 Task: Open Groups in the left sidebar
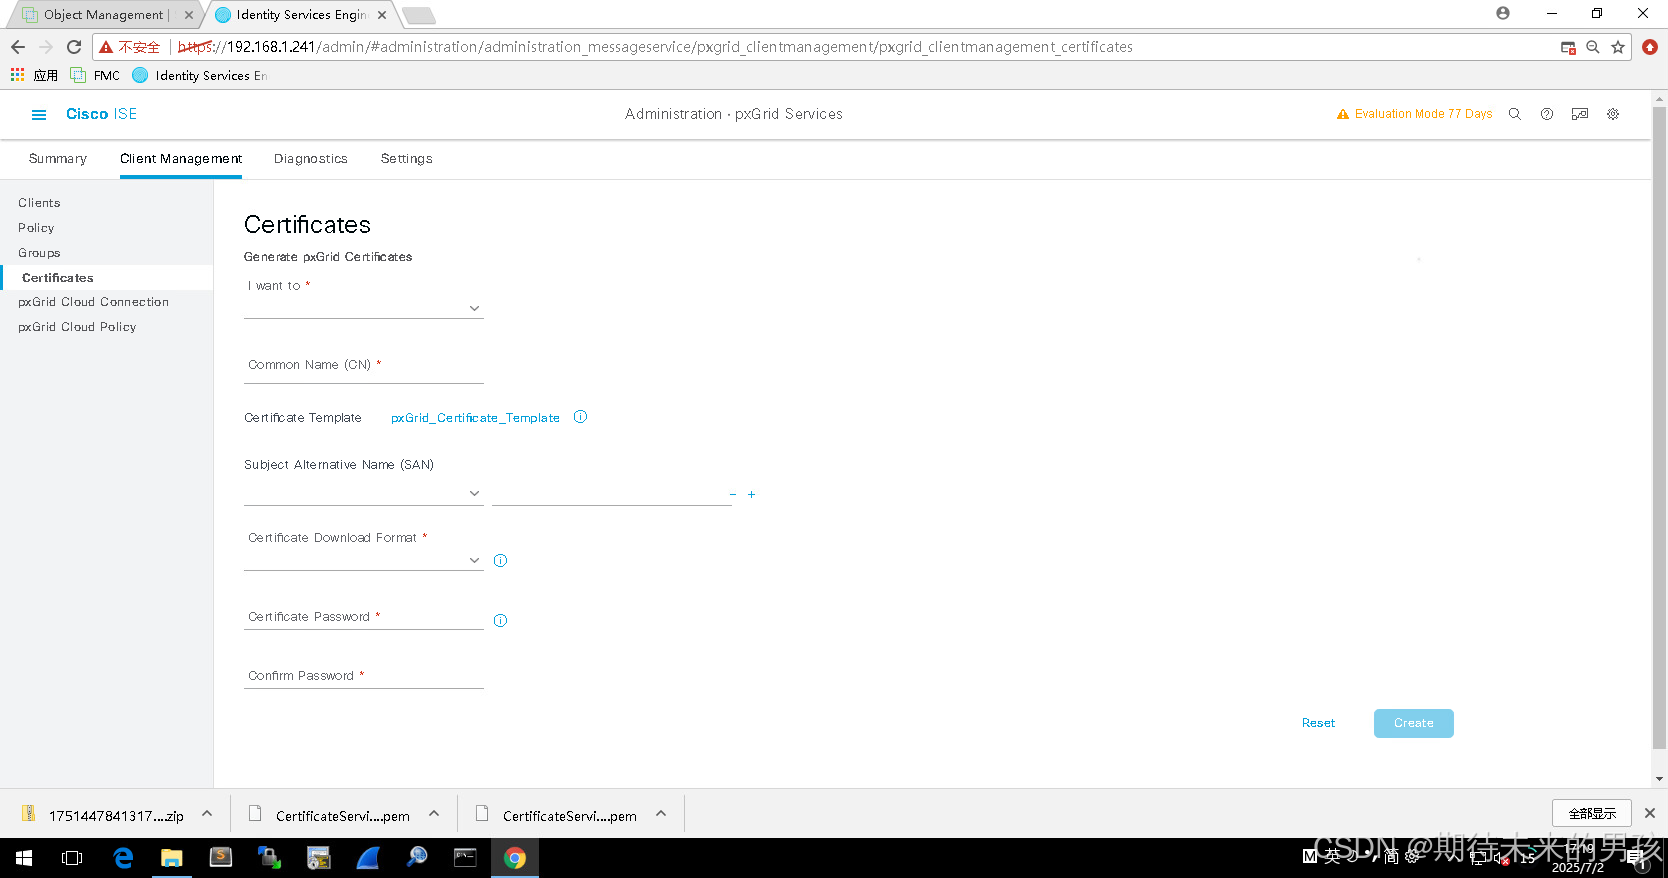point(39,253)
